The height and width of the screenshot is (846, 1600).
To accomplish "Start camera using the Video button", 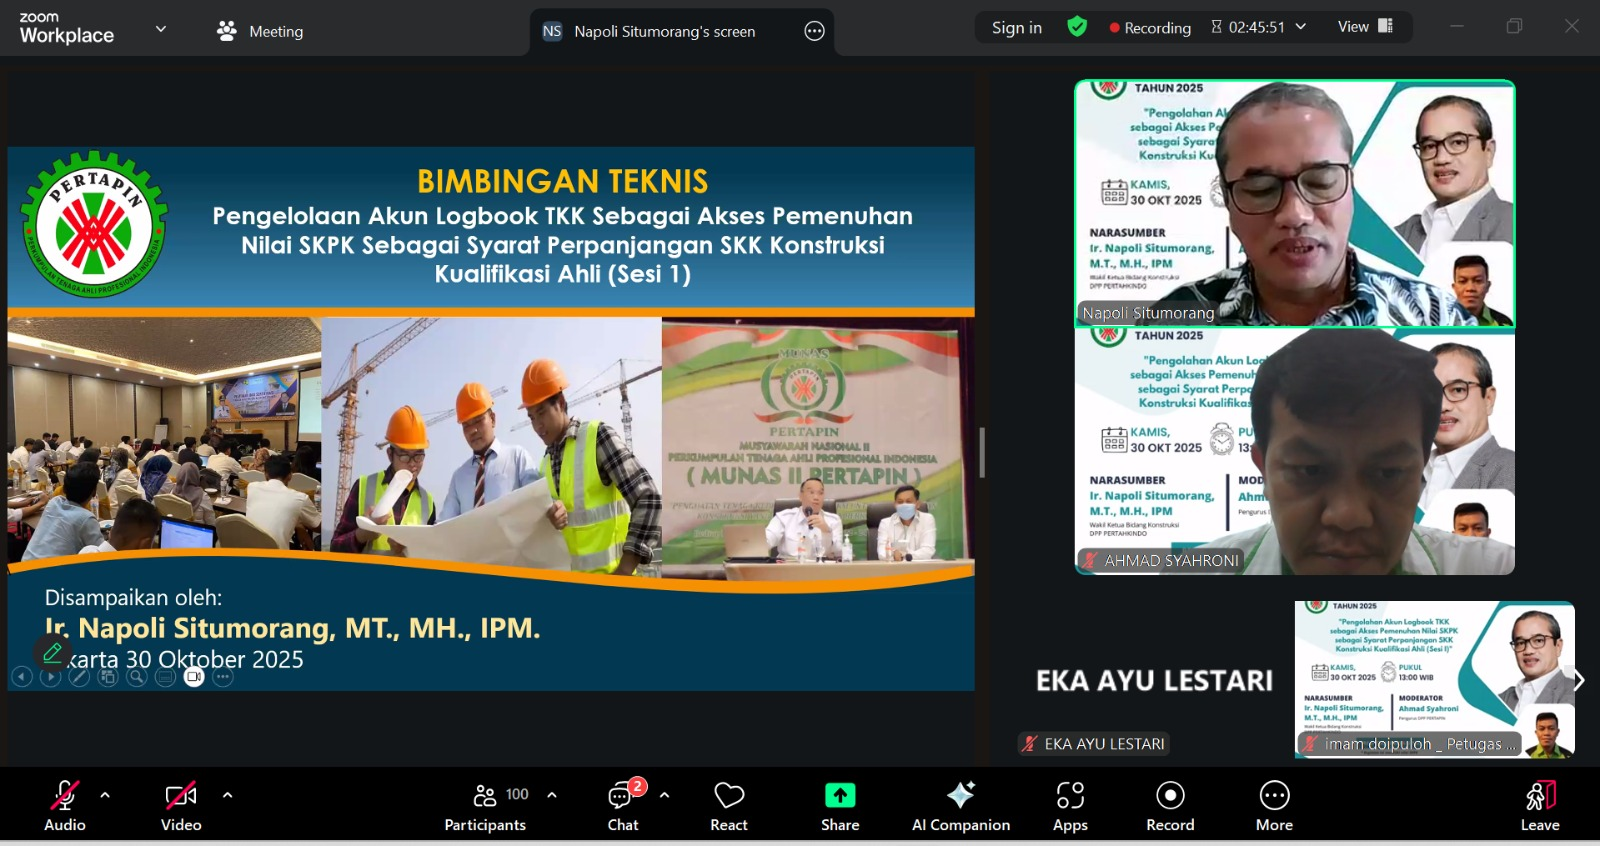I will (x=180, y=804).
